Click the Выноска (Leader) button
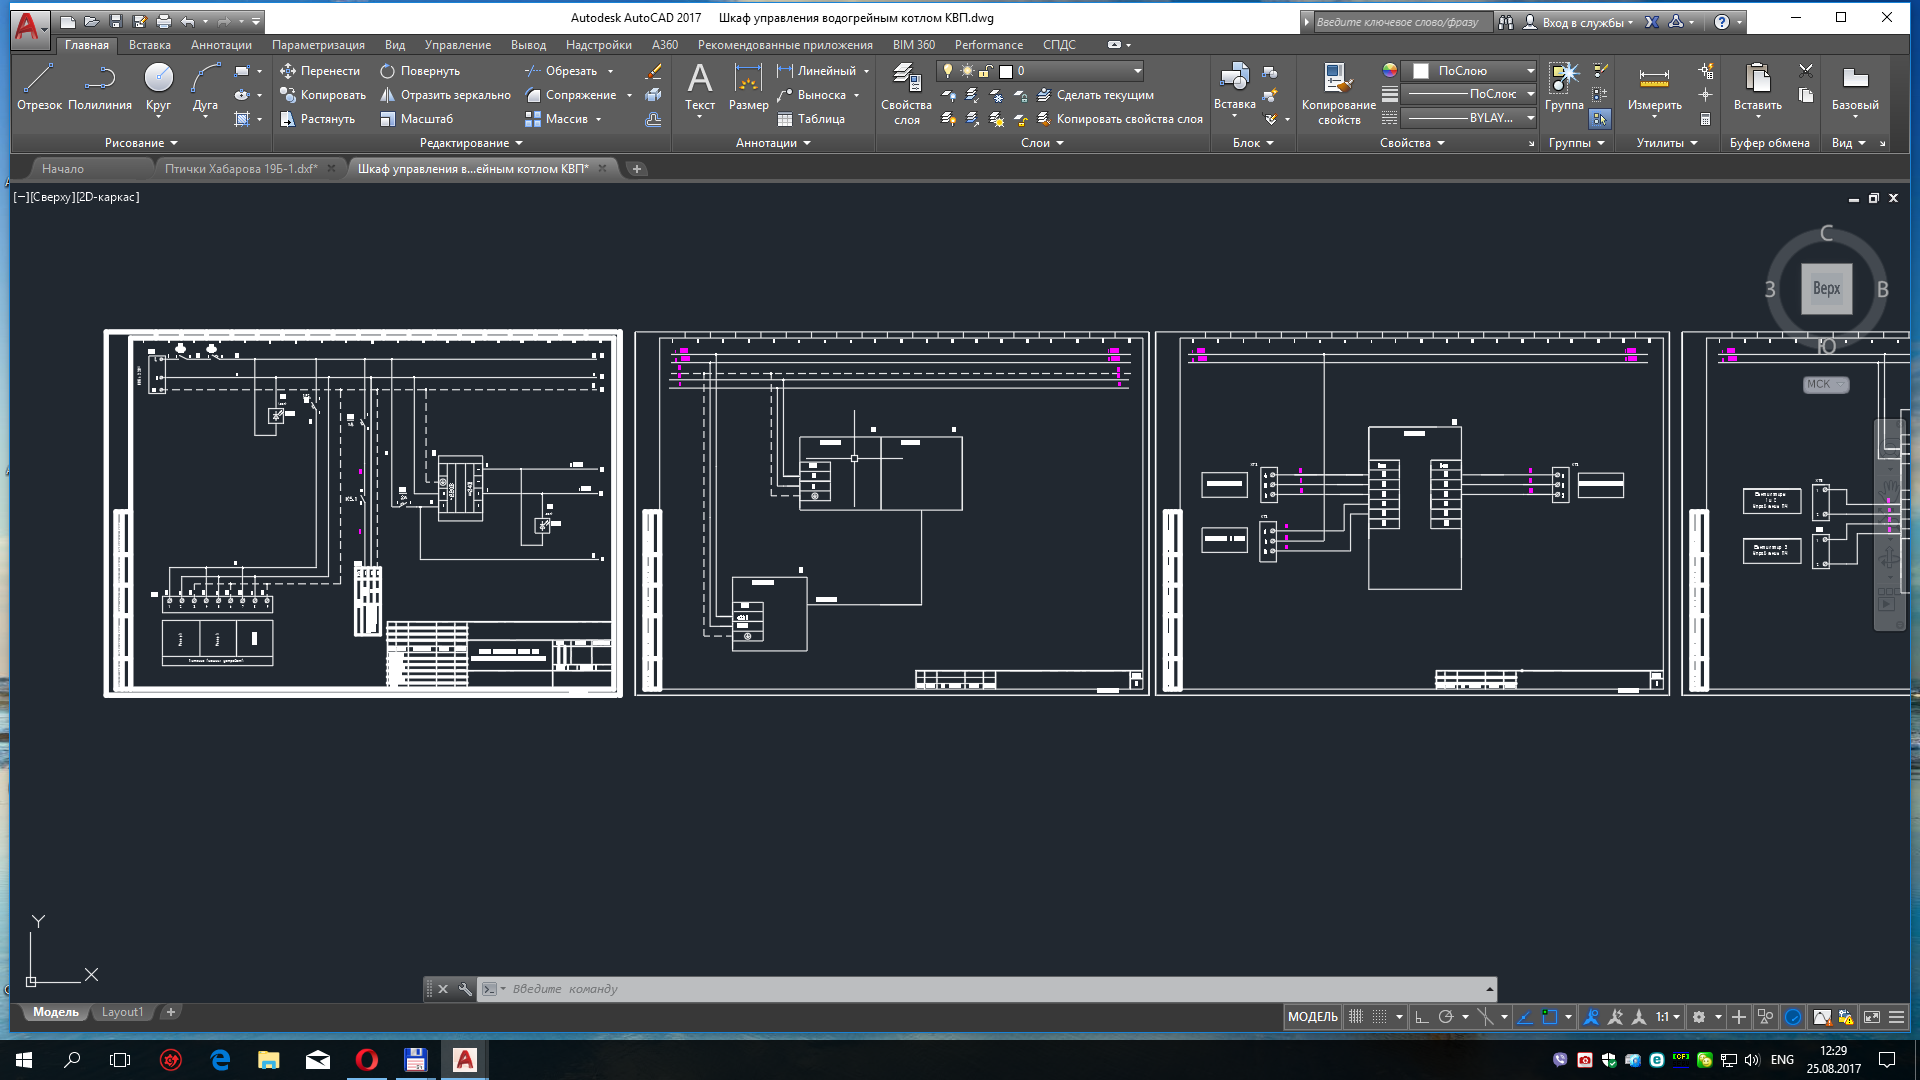1920x1080 pixels. click(811, 95)
